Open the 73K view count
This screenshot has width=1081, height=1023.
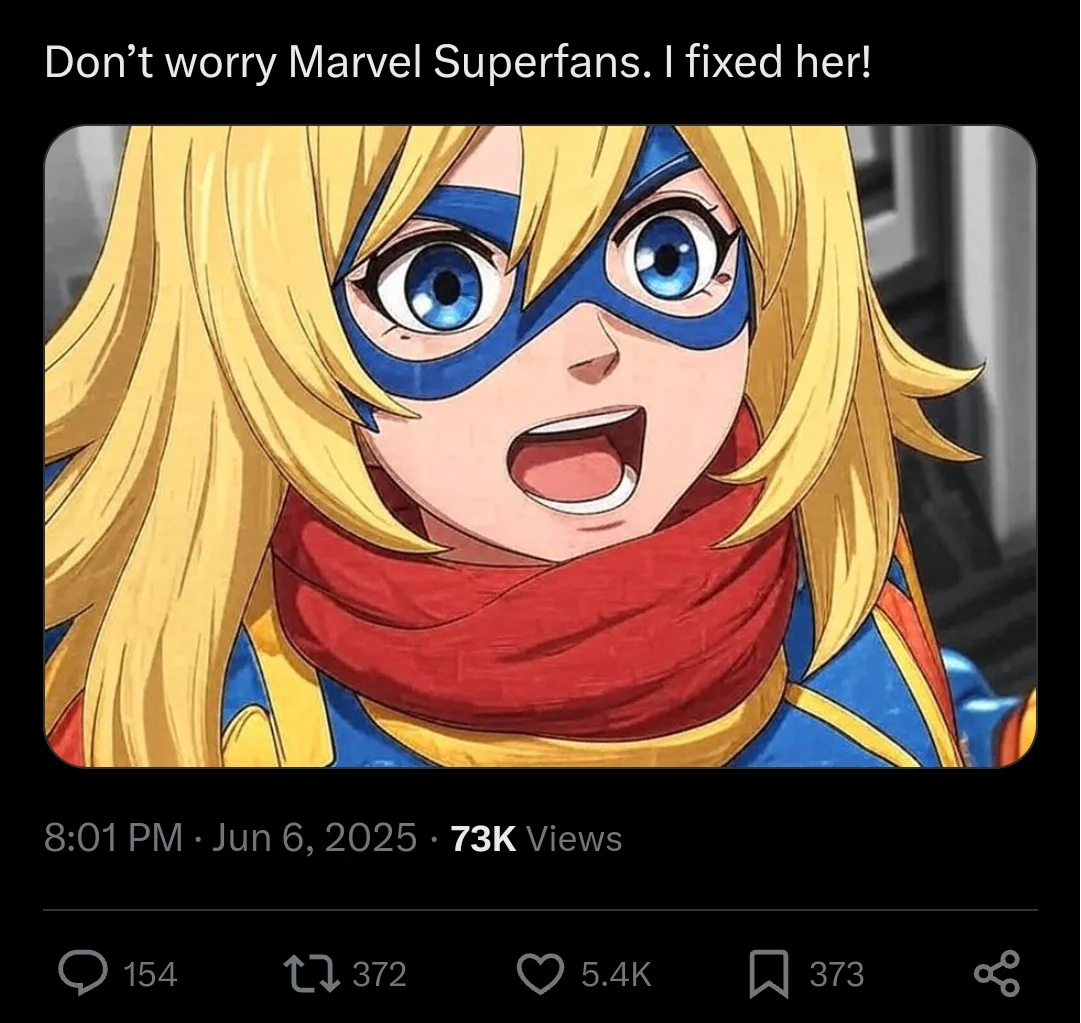point(483,839)
